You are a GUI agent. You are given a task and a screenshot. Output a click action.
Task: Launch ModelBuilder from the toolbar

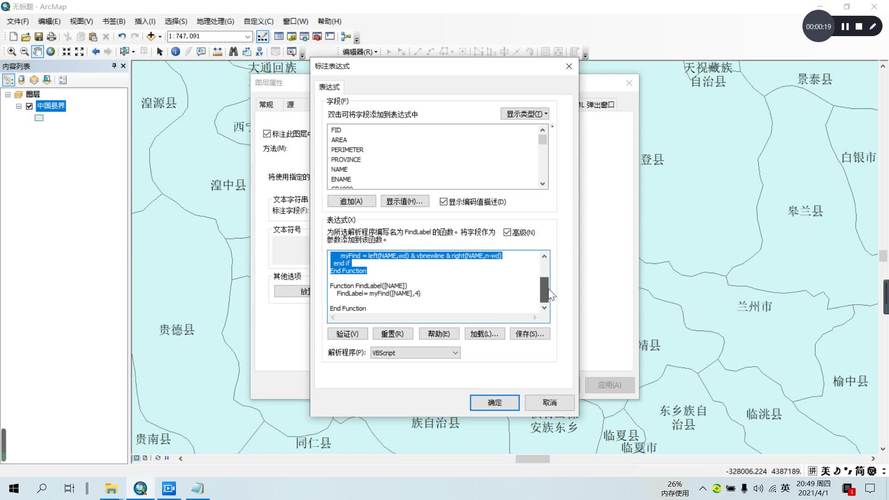coord(345,37)
